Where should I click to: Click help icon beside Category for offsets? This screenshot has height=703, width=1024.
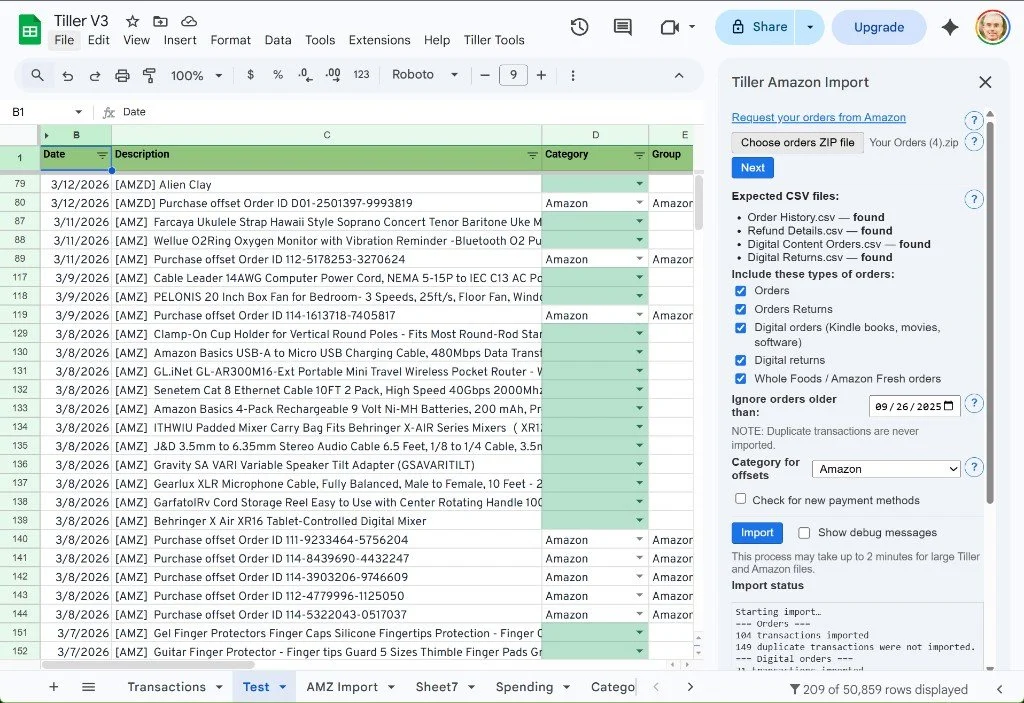pos(974,467)
